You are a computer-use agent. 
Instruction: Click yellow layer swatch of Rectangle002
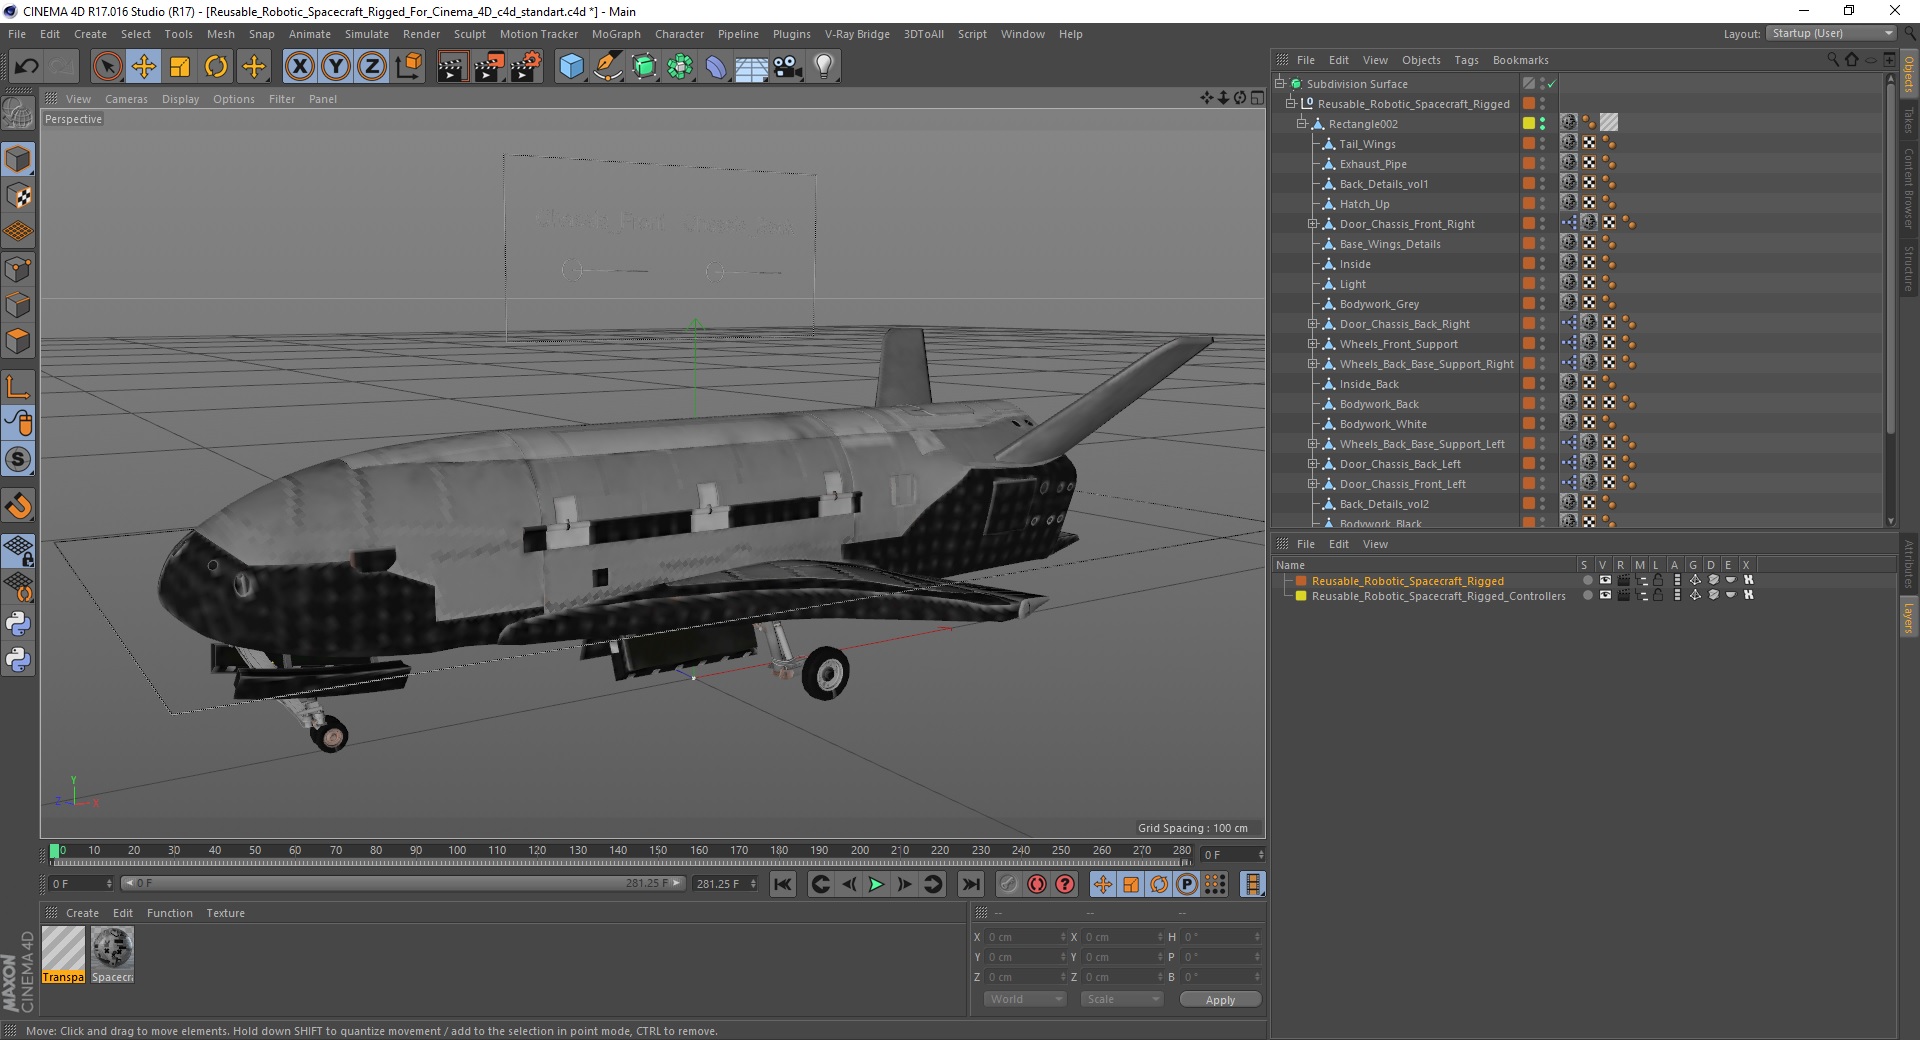click(x=1528, y=124)
